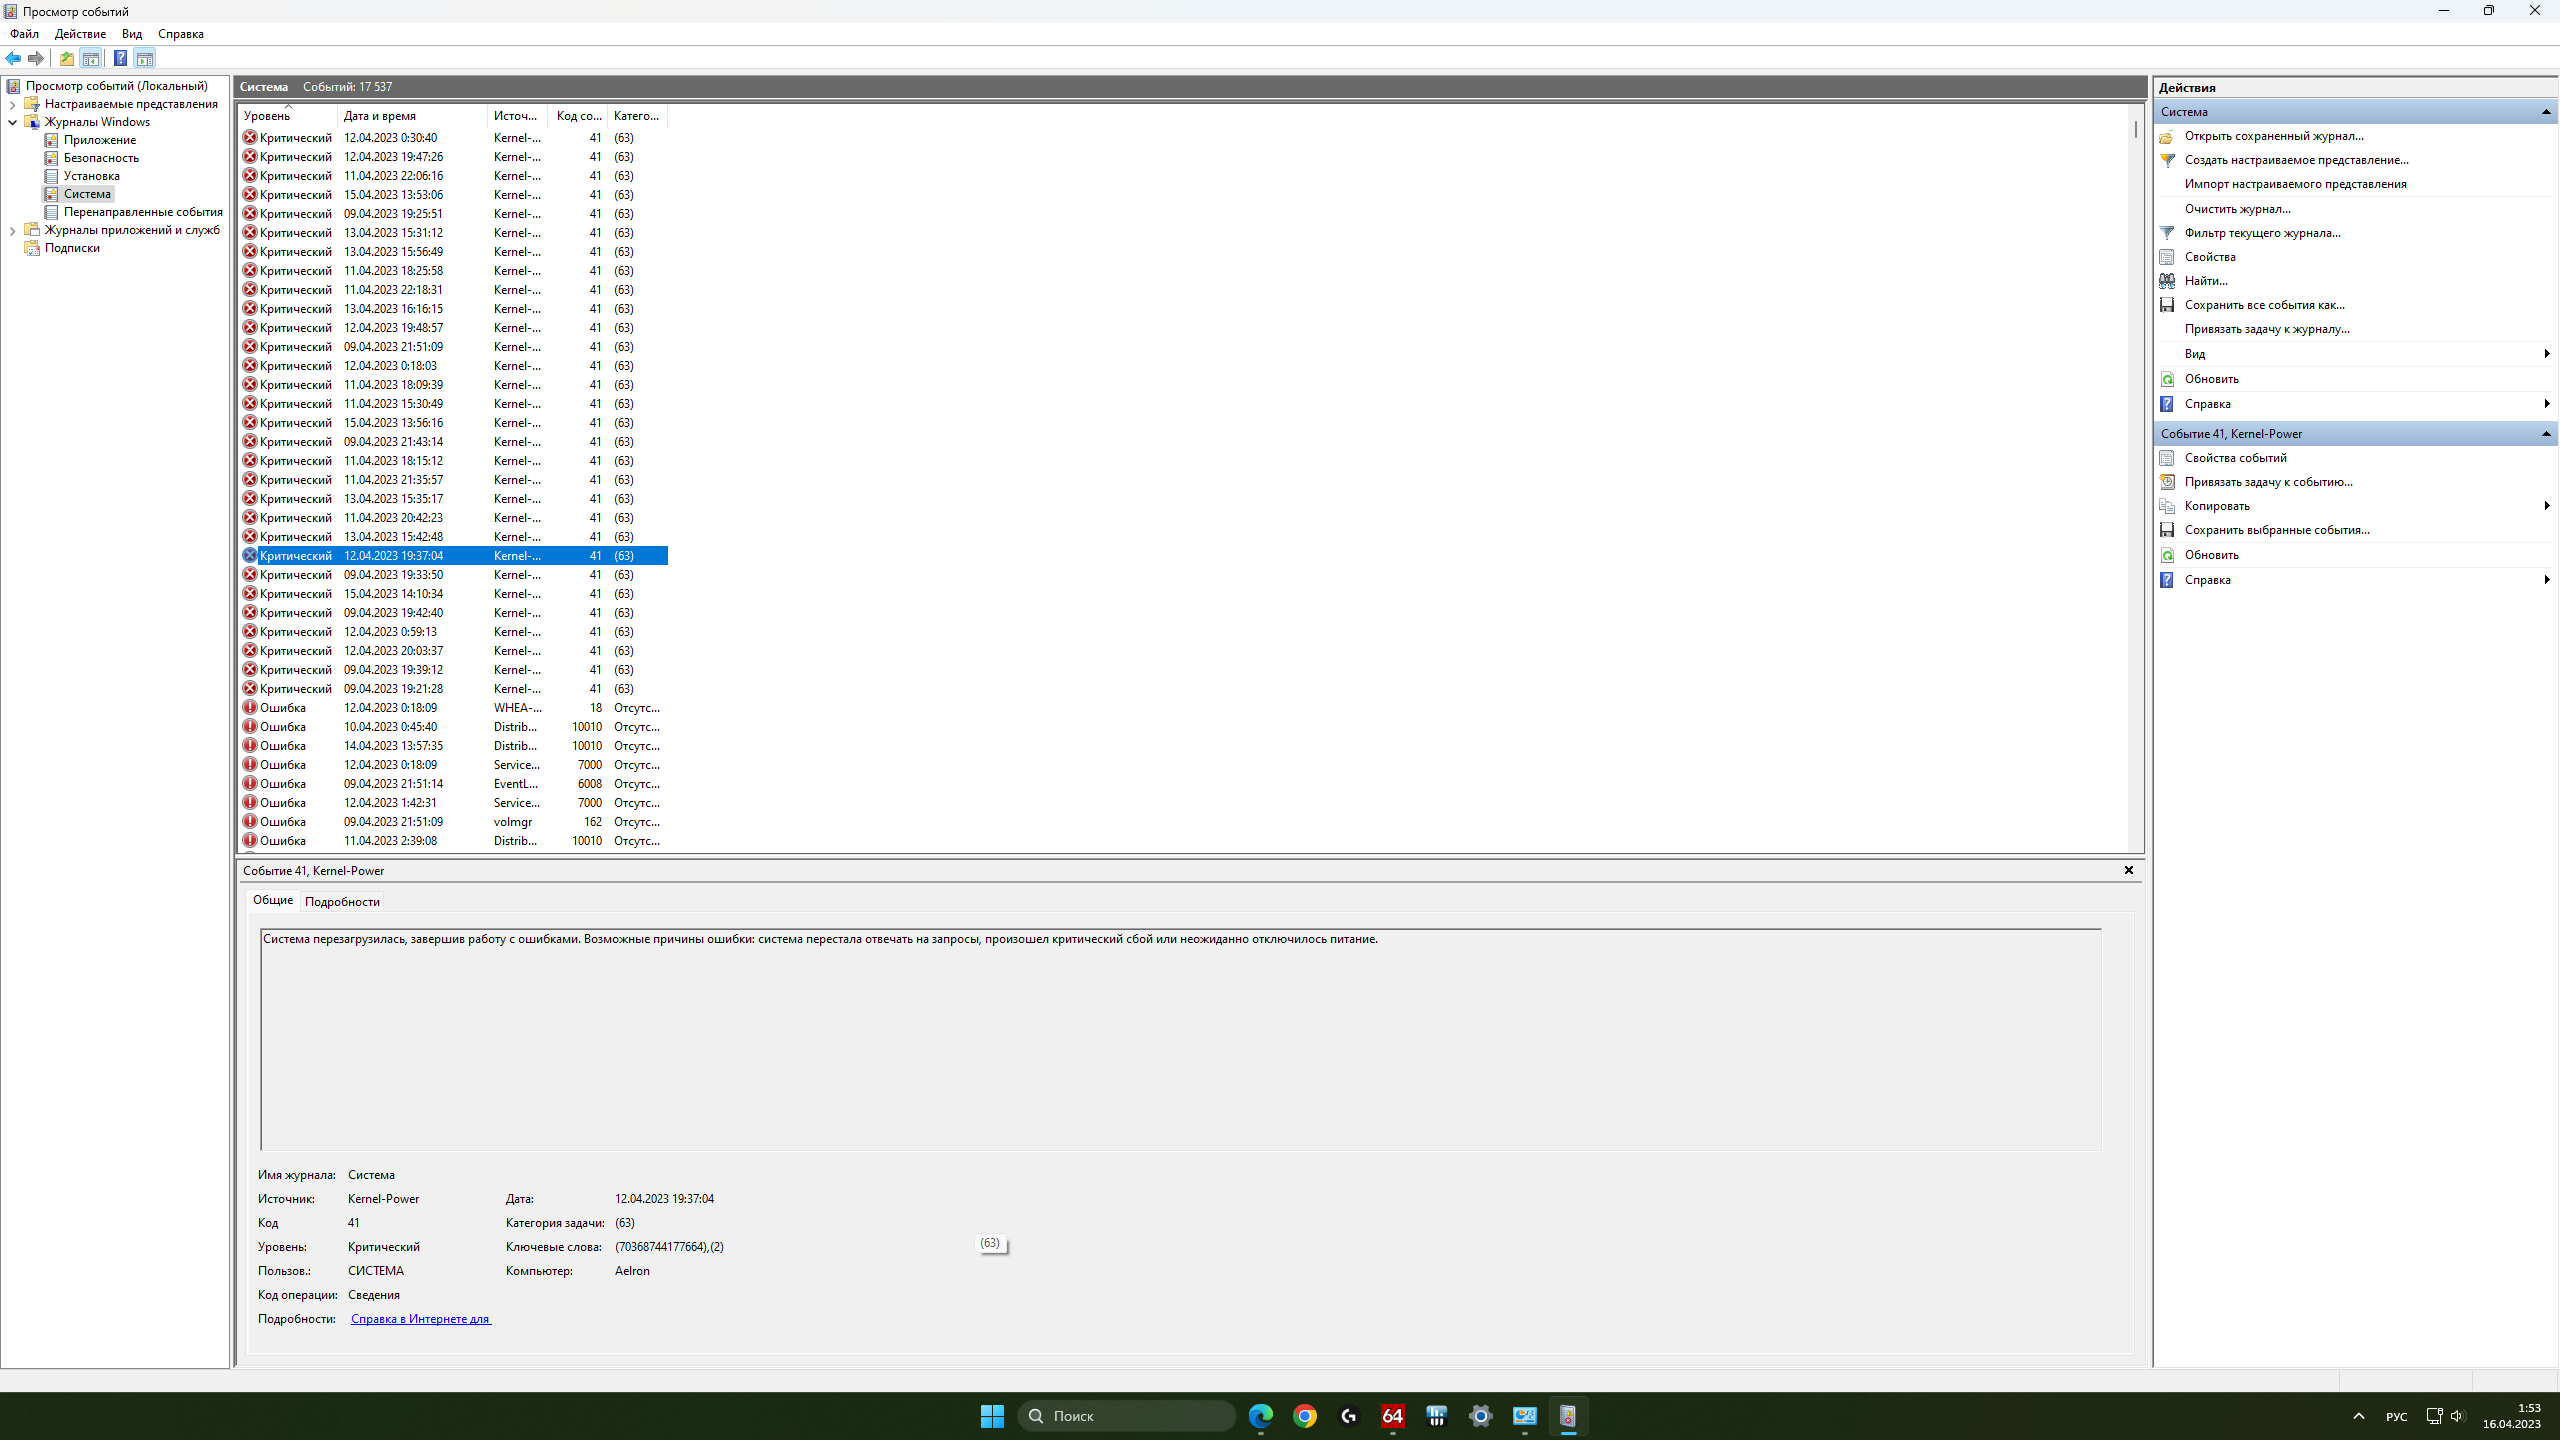Click the Свойства событий icon
Image resolution: width=2560 pixels, height=1440 pixels.
[x=2167, y=458]
